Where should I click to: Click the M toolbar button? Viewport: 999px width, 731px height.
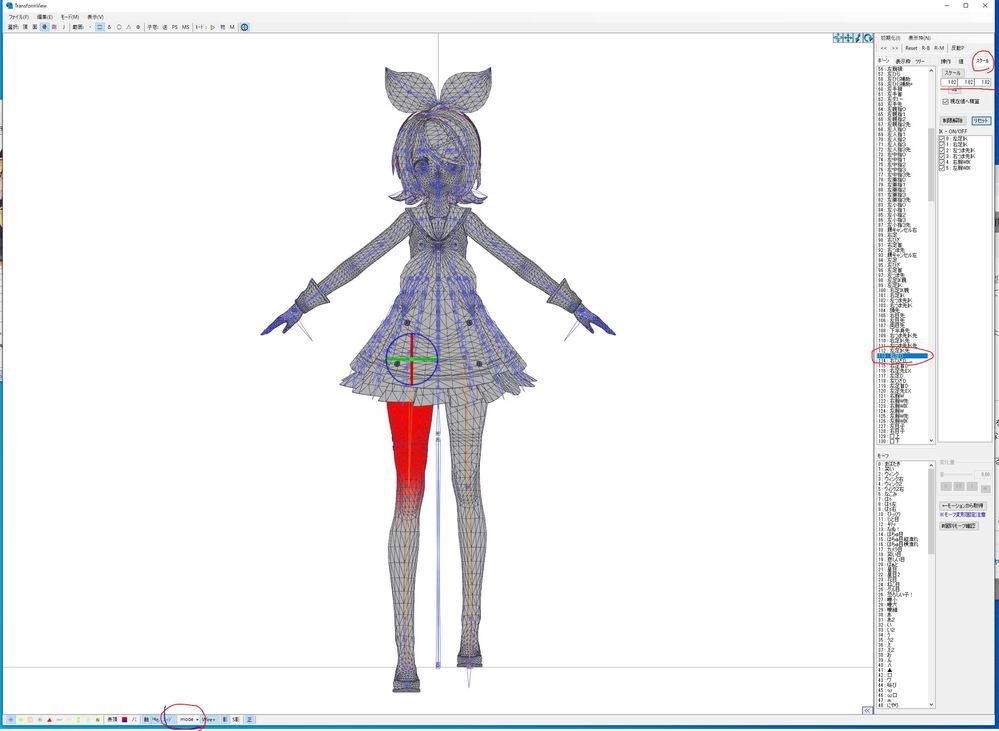click(232, 27)
